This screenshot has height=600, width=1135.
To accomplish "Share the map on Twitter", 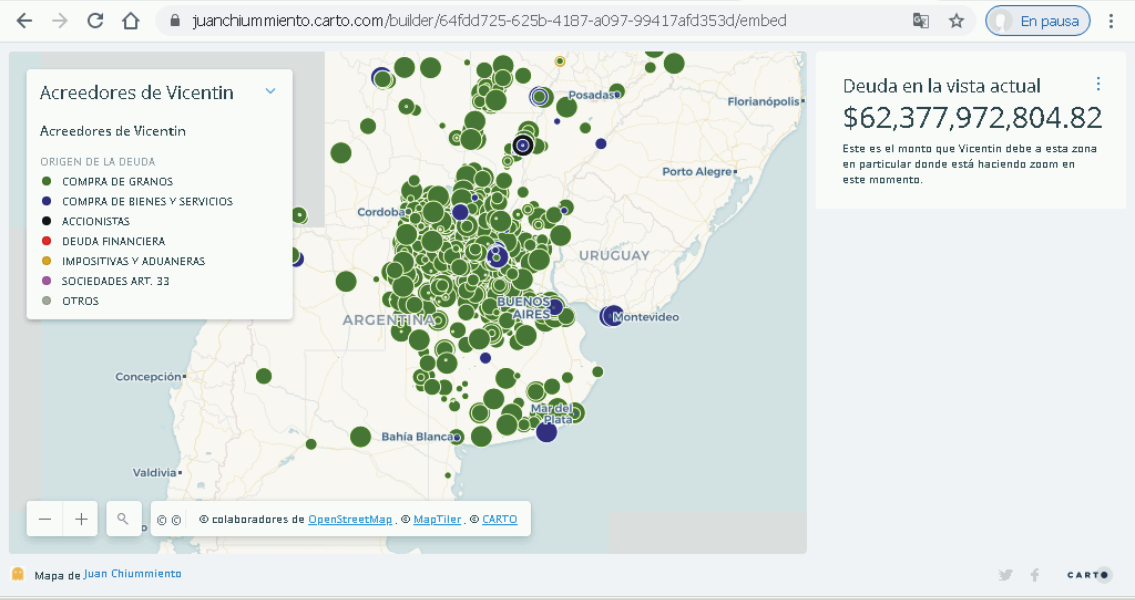I will pos(1005,575).
